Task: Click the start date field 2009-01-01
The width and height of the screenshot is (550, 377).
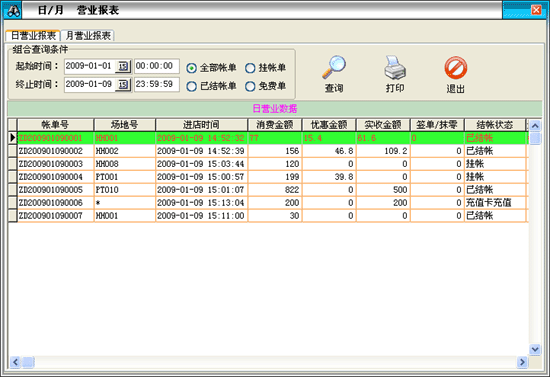Action: 90,66
